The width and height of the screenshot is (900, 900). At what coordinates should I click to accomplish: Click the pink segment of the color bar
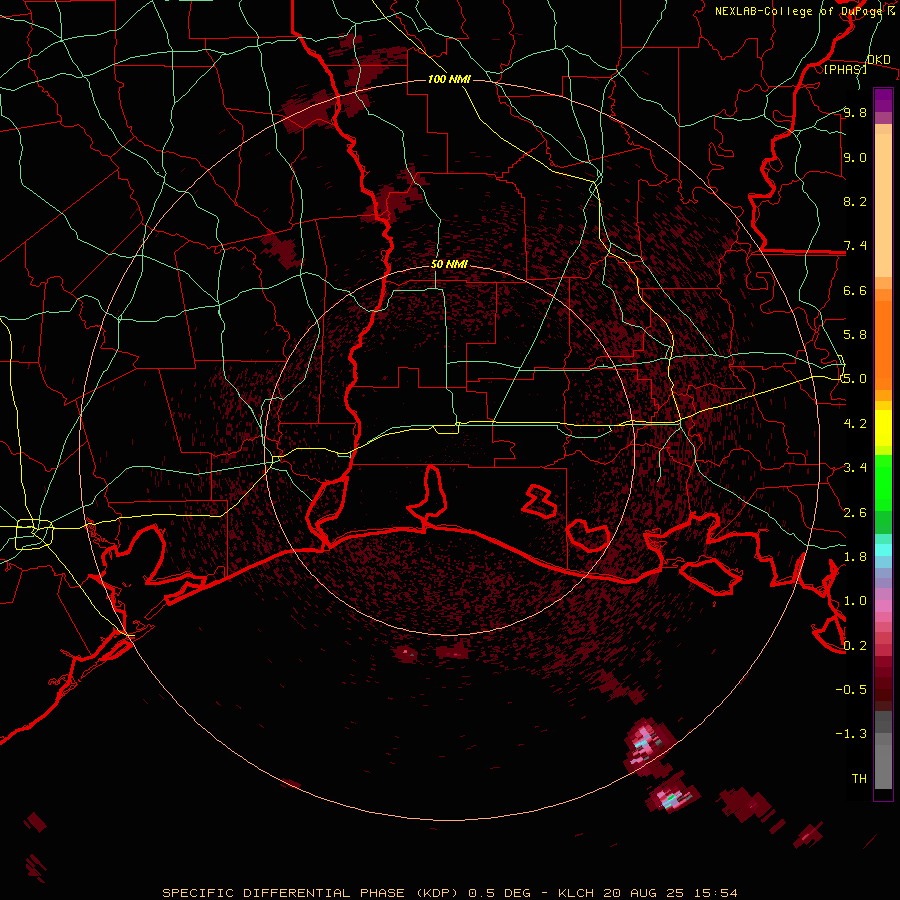point(883,606)
